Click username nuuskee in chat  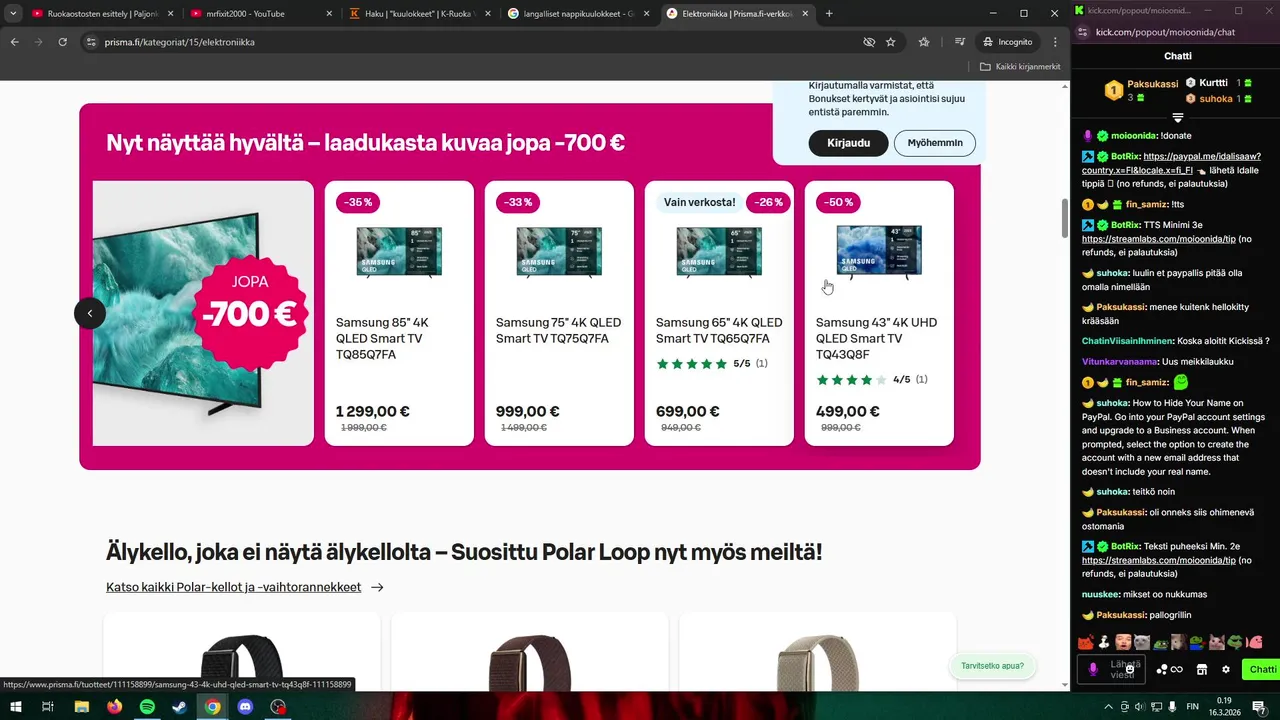click(1101, 594)
